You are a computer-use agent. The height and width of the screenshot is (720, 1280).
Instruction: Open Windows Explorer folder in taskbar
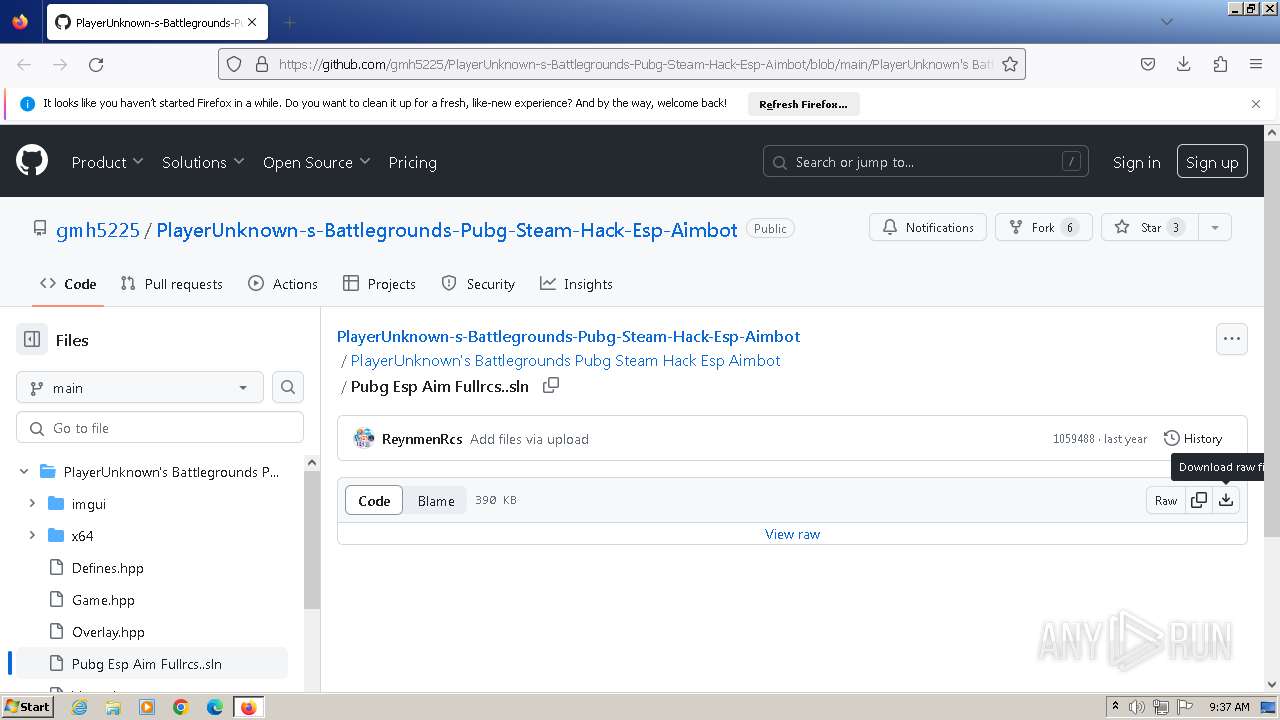click(x=113, y=707)
